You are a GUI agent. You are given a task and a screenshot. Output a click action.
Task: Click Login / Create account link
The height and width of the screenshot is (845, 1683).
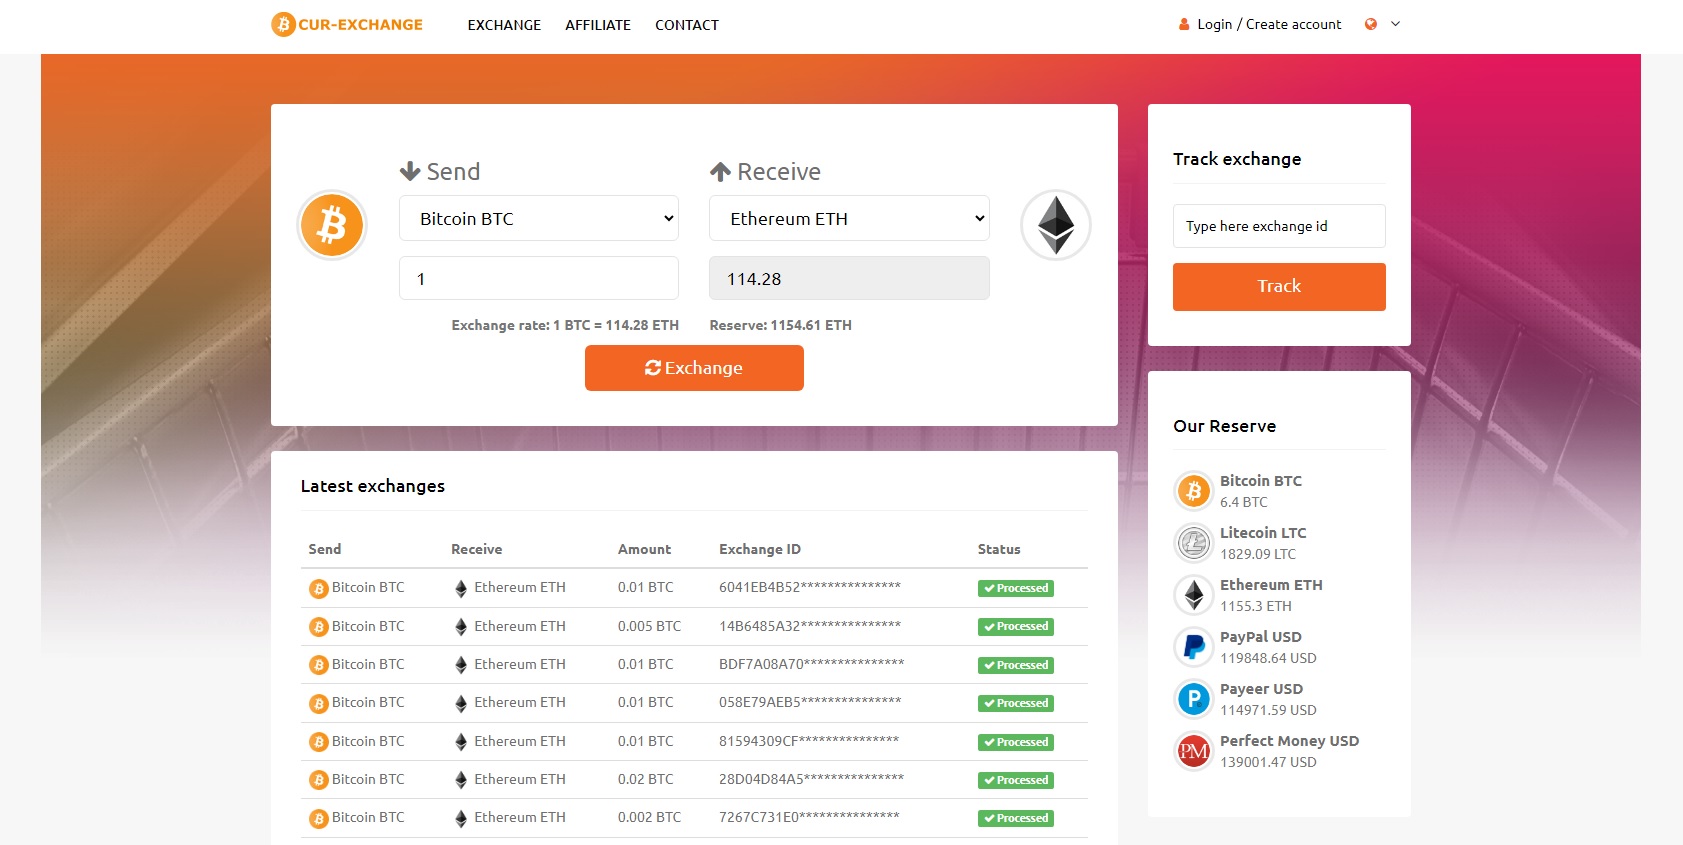click(1269, 24)
